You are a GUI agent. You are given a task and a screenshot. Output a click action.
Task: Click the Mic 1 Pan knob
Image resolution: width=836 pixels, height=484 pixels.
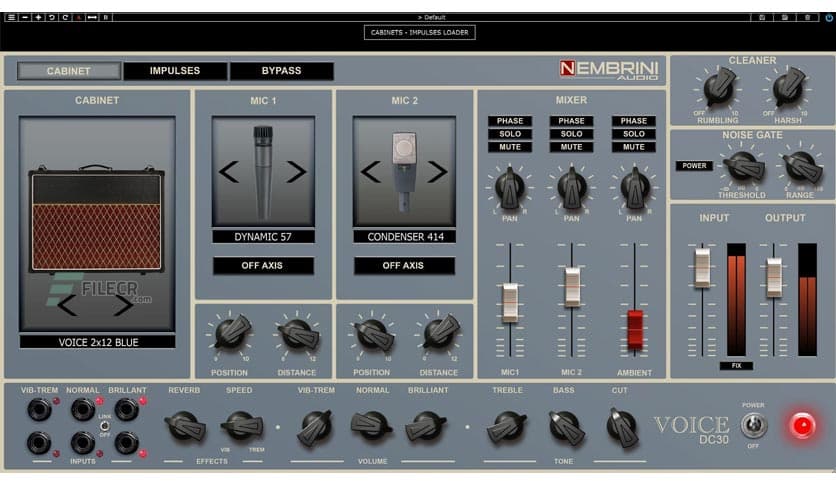[x=509, y=188]
